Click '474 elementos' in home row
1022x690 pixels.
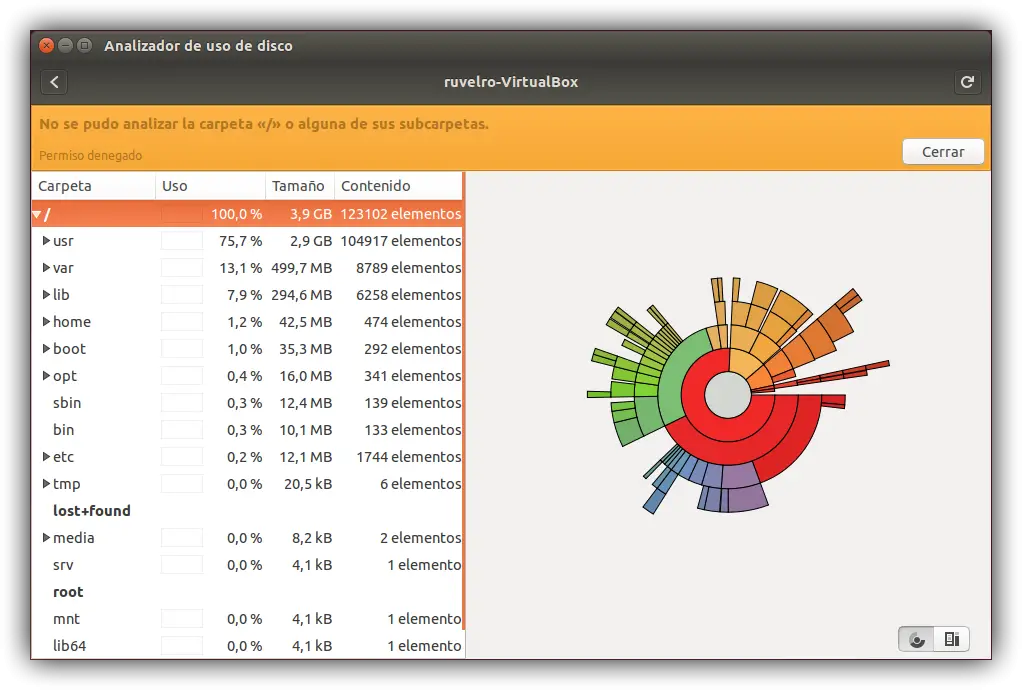click(x=413, y=322)
